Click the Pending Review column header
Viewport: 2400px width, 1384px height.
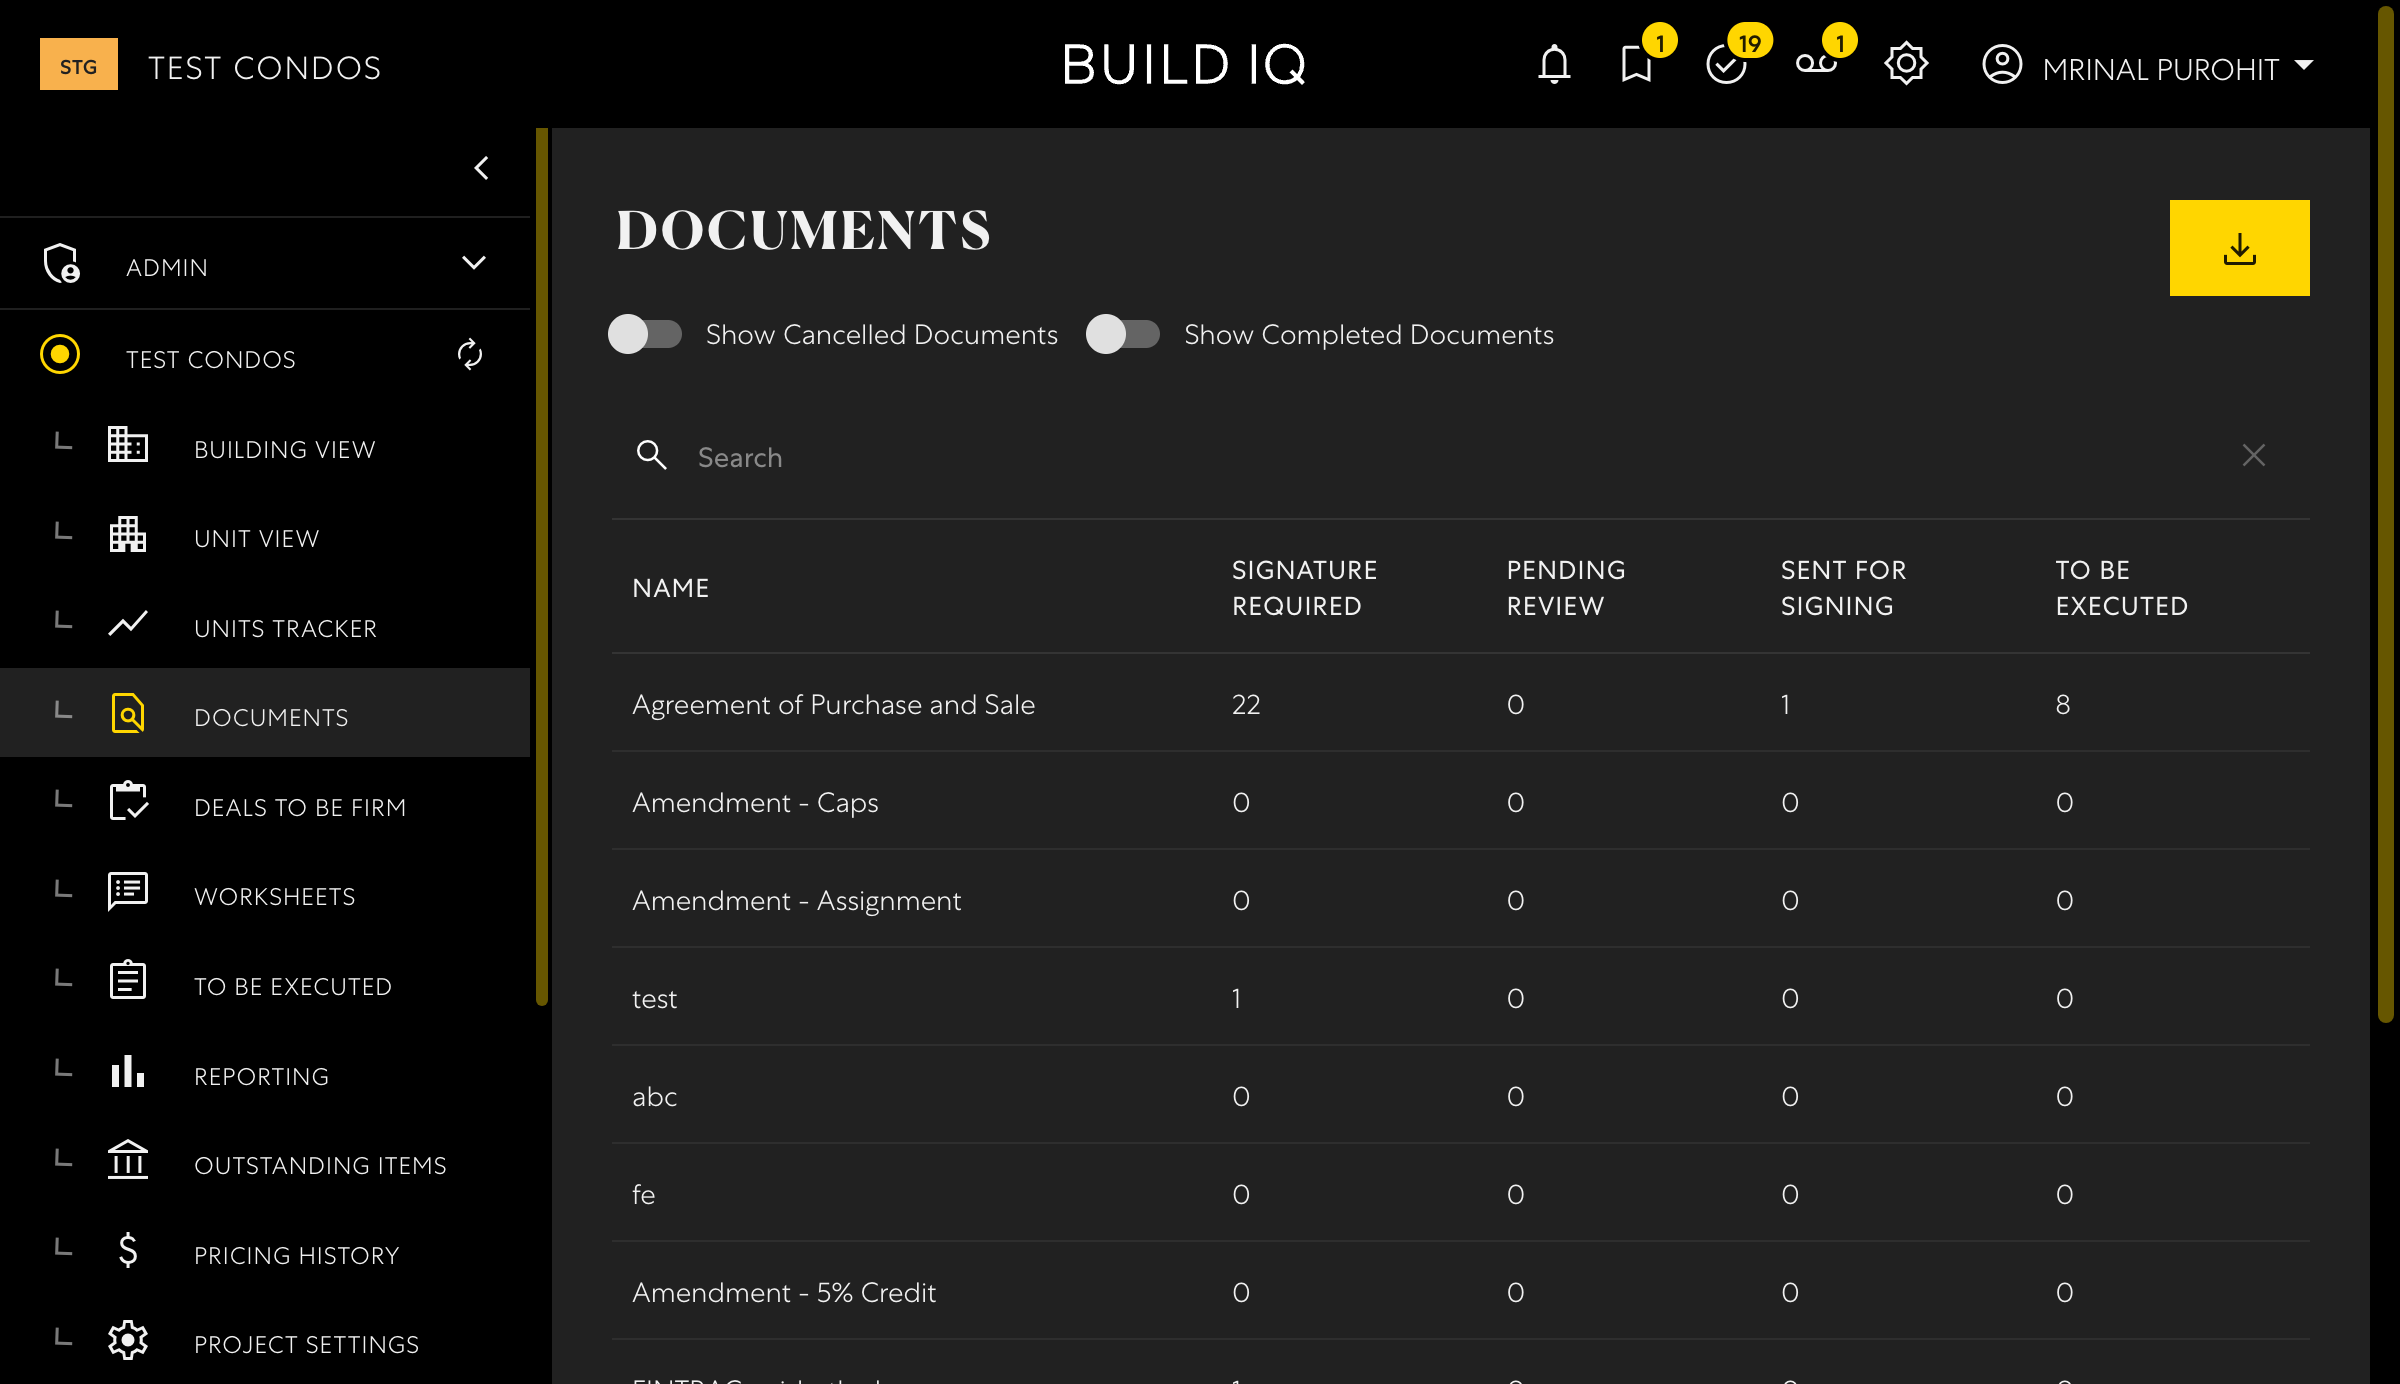tap(1566, 588)
